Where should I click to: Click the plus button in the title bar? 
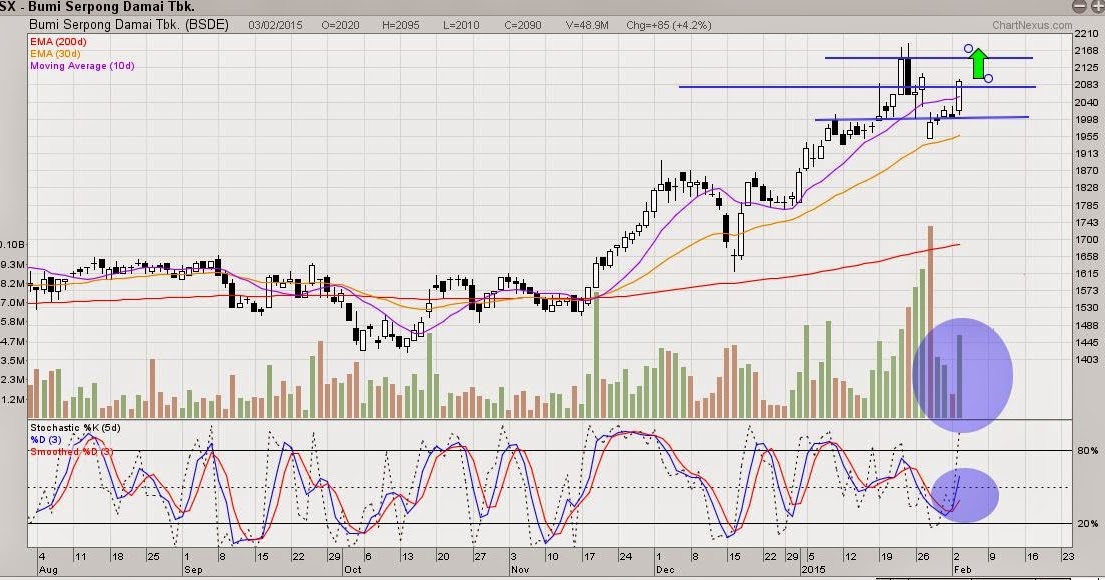[x=1097, y=6]
